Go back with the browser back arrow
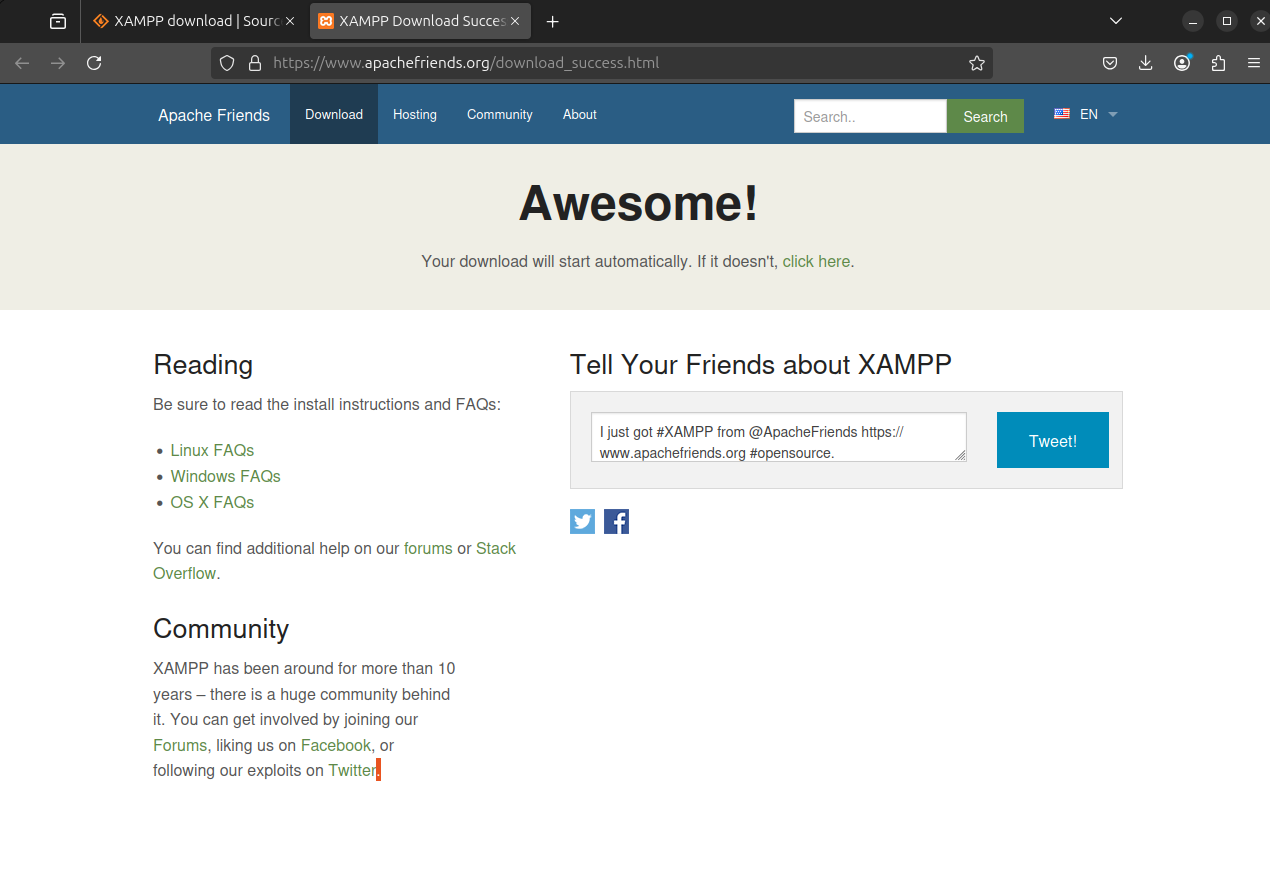The image size is (1270, 891). click(22, 63)
